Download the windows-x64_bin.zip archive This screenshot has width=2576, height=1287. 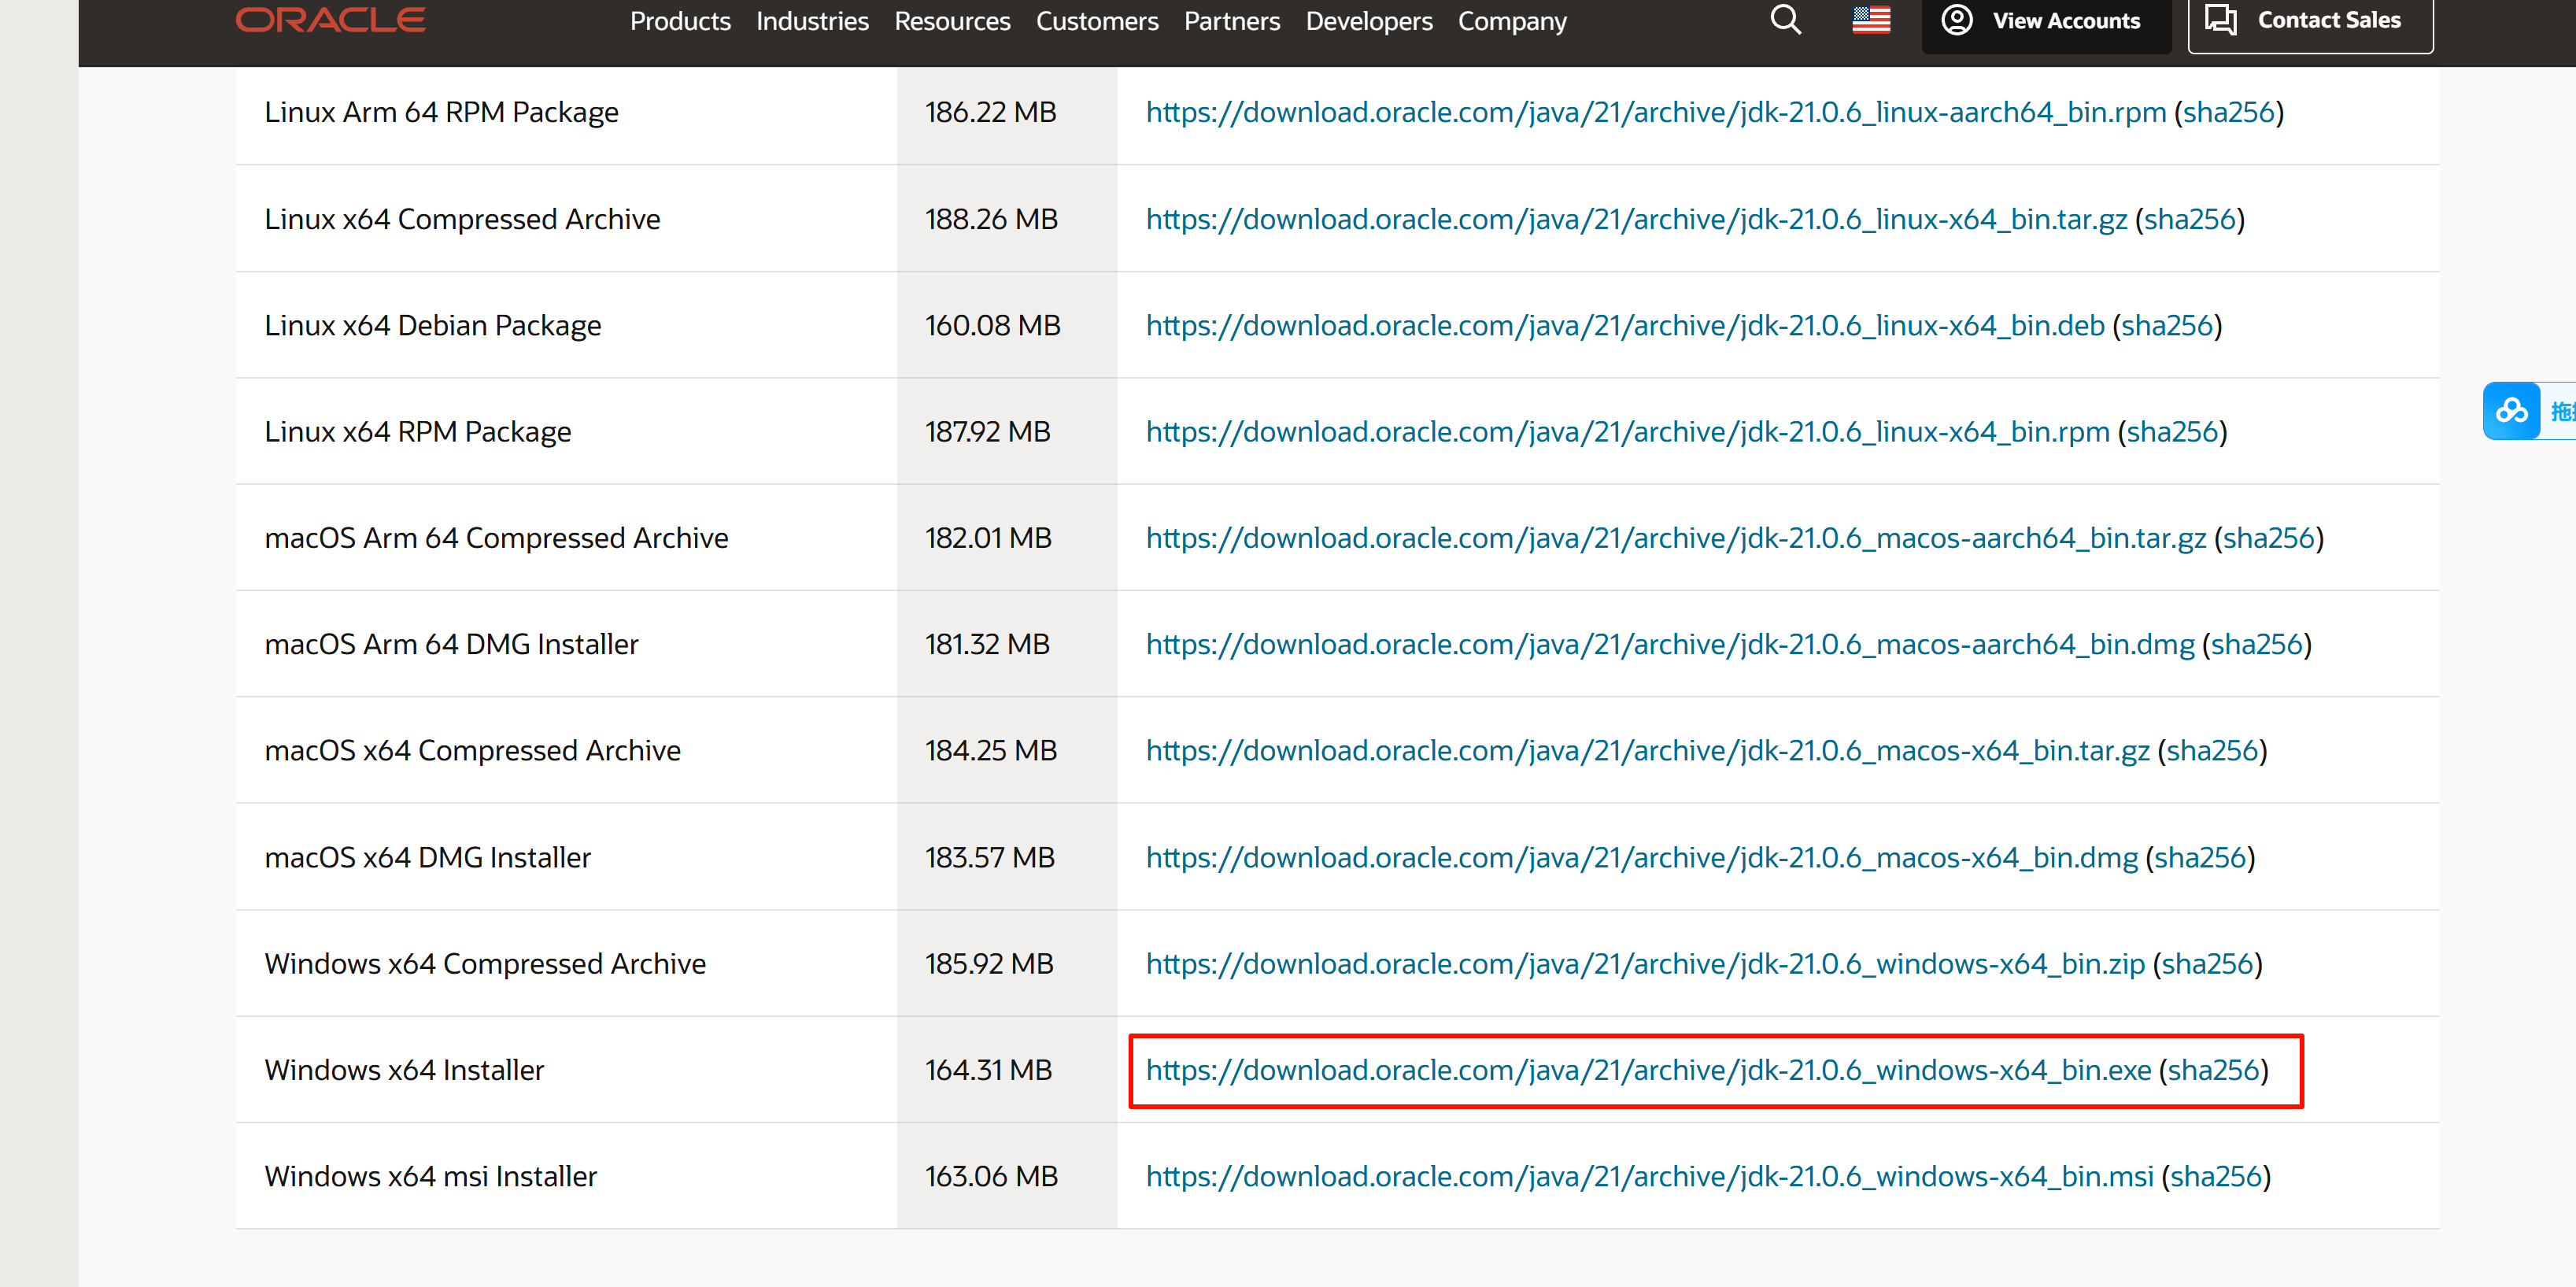[x=1645, y=963]
